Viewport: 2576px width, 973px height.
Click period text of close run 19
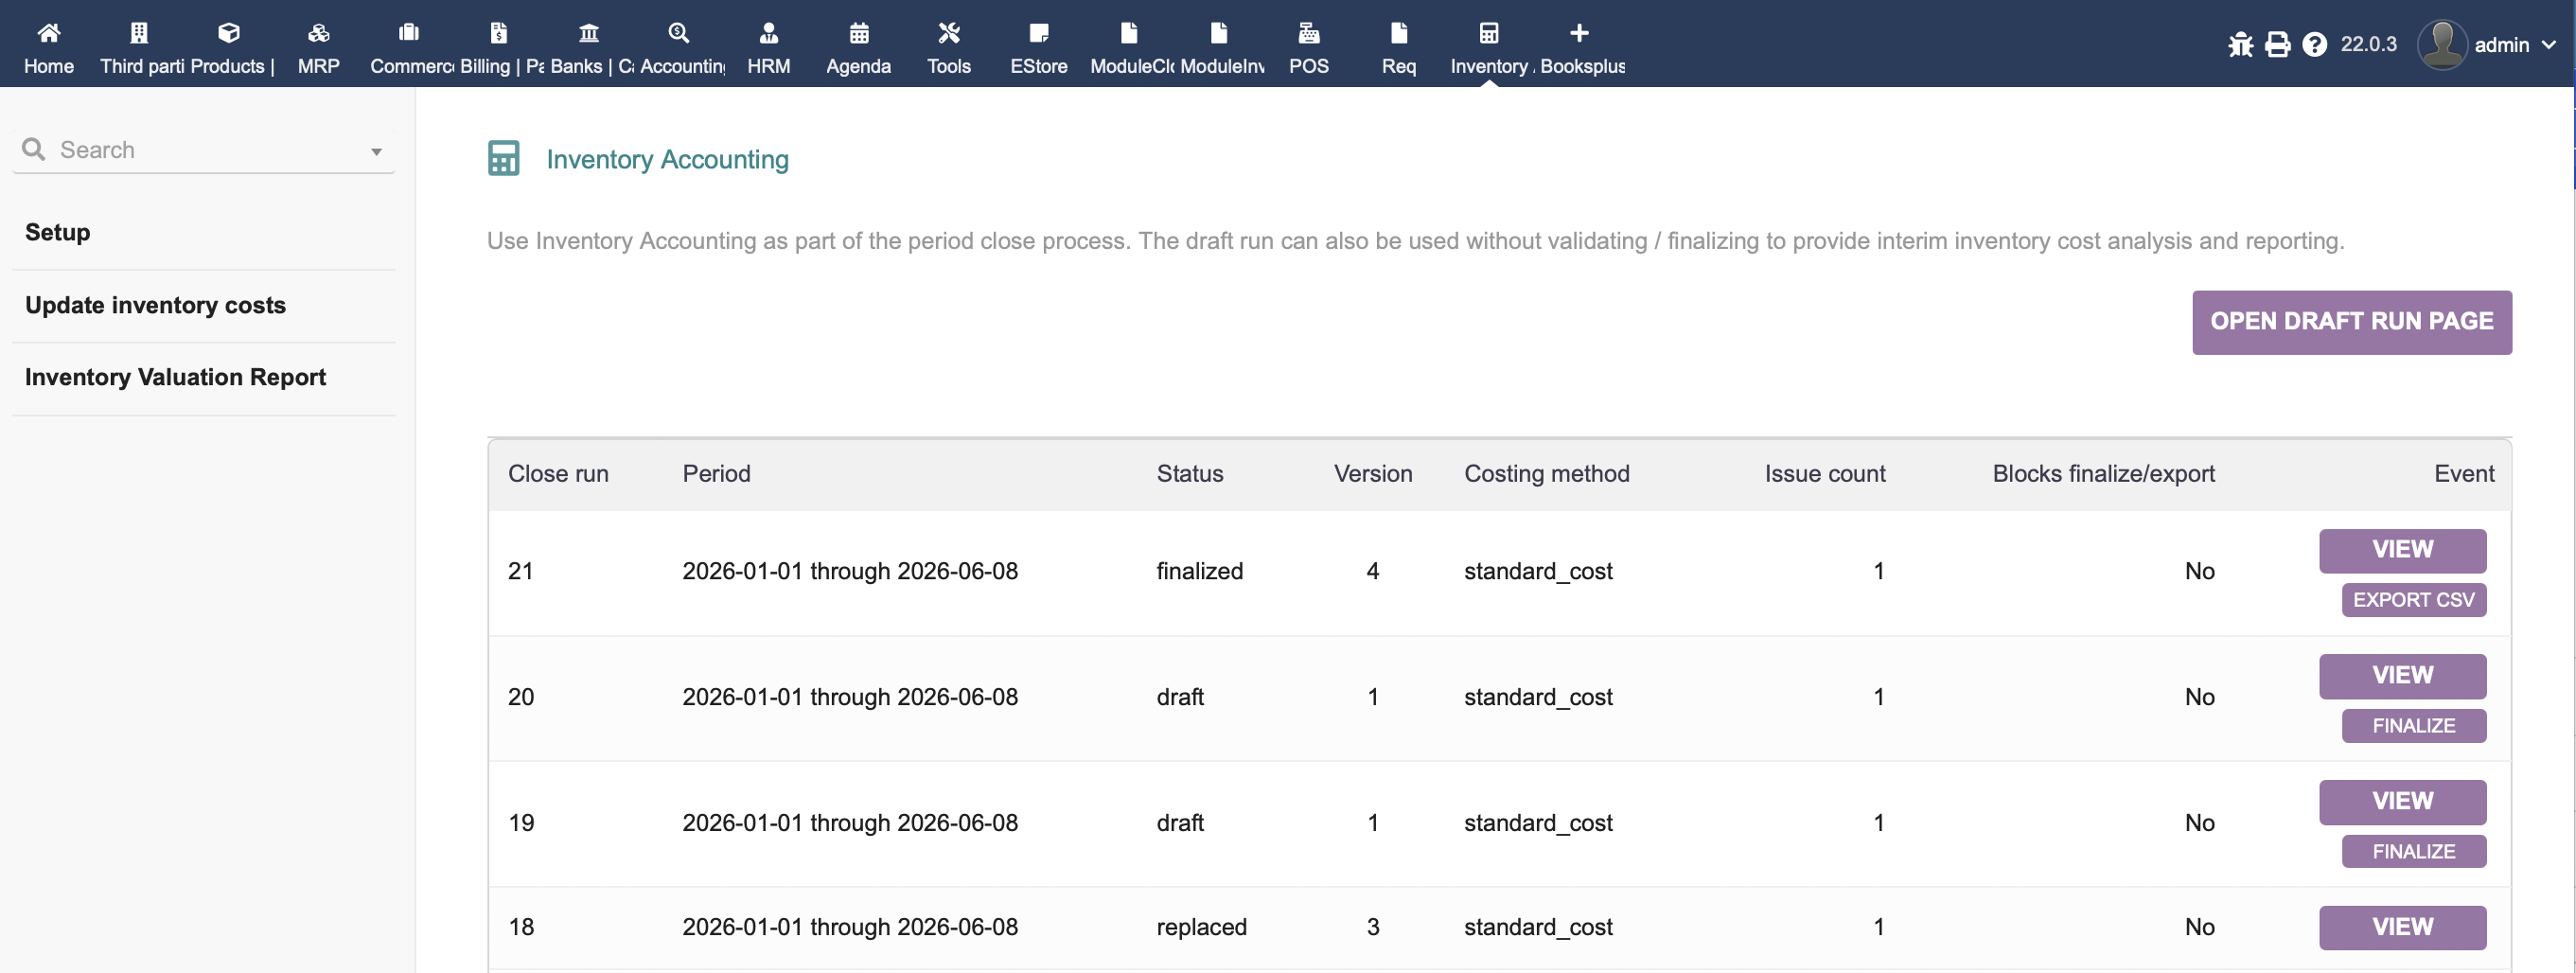coord(850,823)
